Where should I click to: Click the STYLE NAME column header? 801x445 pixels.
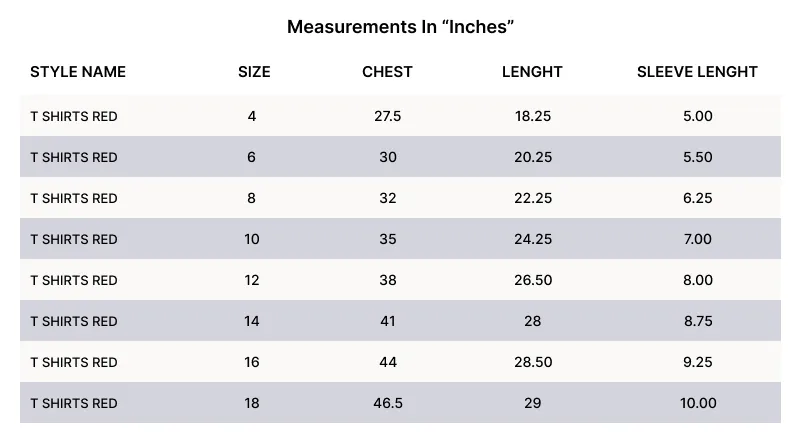78,72
